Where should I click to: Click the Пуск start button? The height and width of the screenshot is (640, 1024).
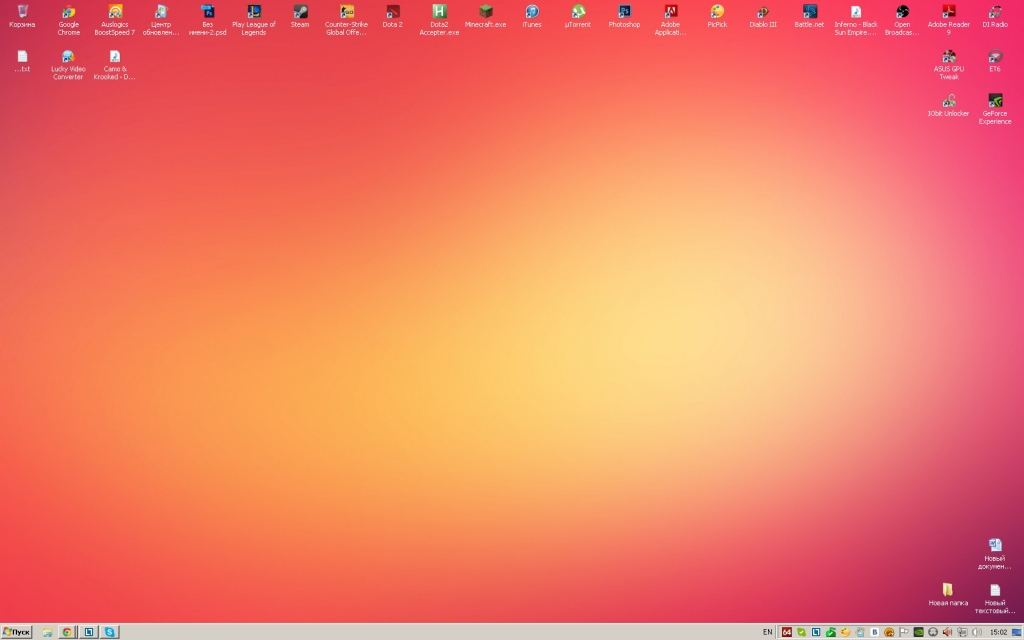pos(17,632)
